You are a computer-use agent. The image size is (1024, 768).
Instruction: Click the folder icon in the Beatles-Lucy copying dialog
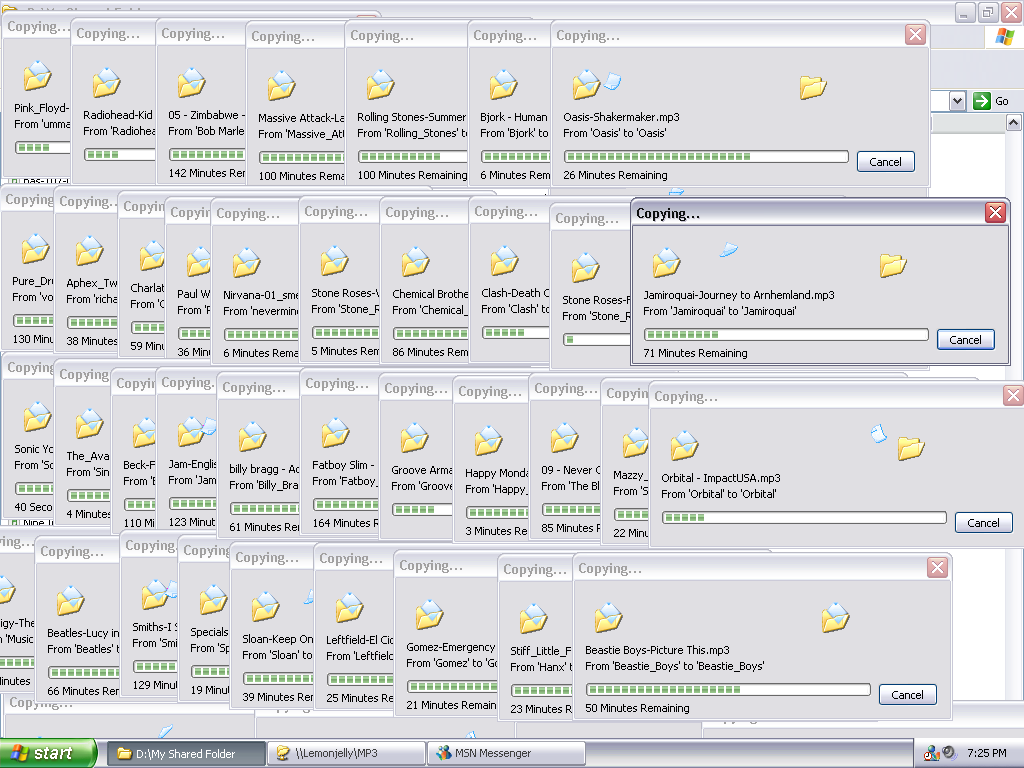click(x=71, y=601)
